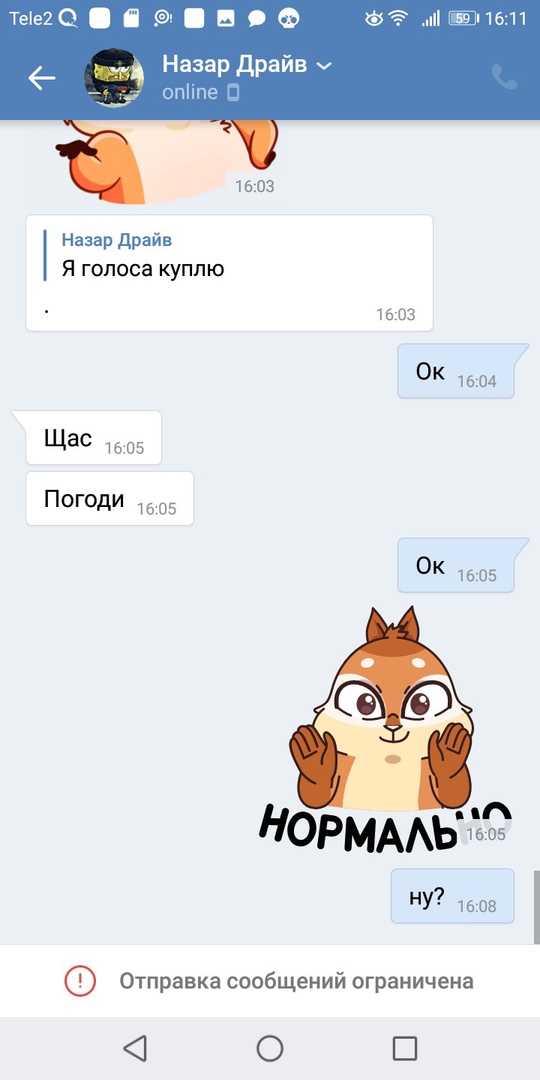
Task: Tap the mobile device indicator next to online
Action: click(233, 92)
